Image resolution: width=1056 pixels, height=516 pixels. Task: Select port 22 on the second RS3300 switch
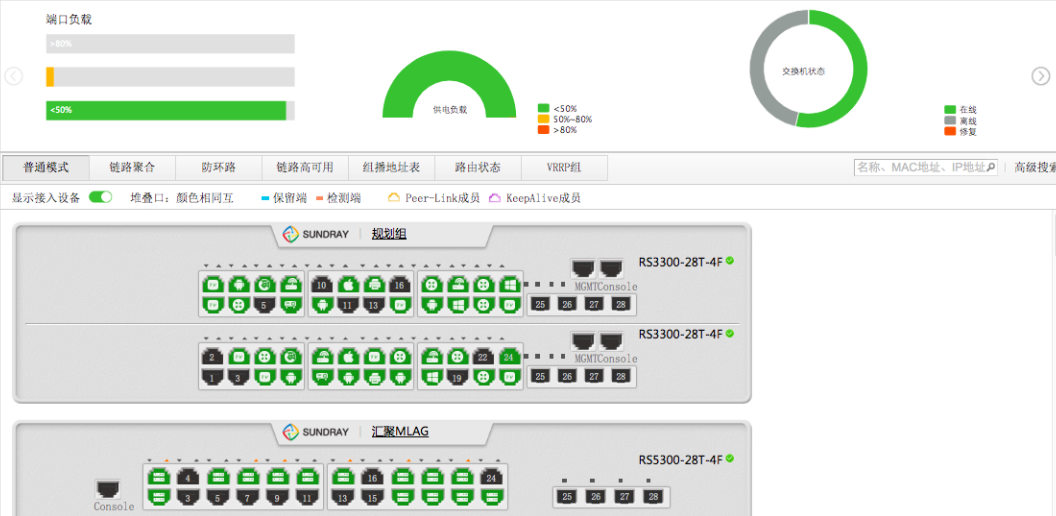(x=483, y=357)
